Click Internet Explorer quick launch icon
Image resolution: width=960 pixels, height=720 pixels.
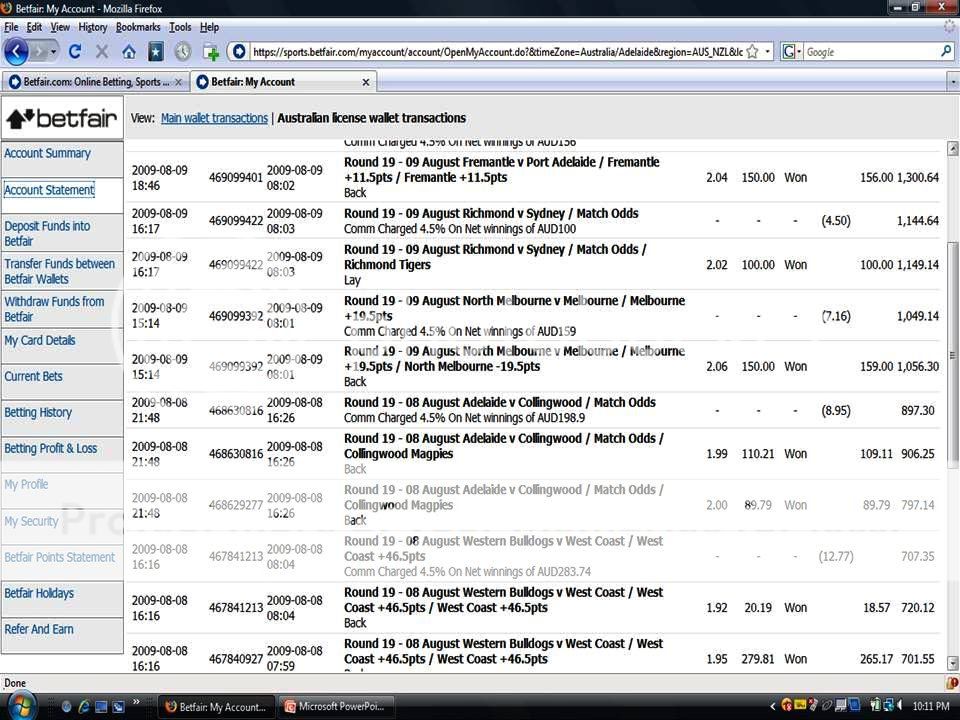pyautogui.click(x=84, y=707)
